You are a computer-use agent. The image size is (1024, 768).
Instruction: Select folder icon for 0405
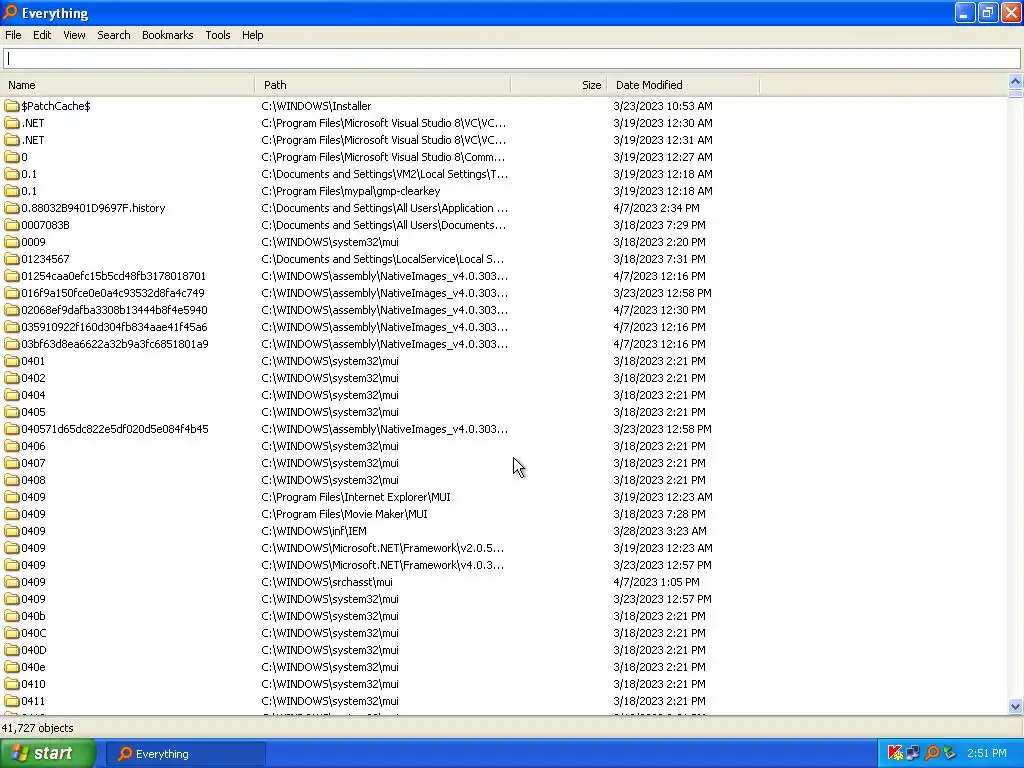pyautogui.click(x=12, y=411)
